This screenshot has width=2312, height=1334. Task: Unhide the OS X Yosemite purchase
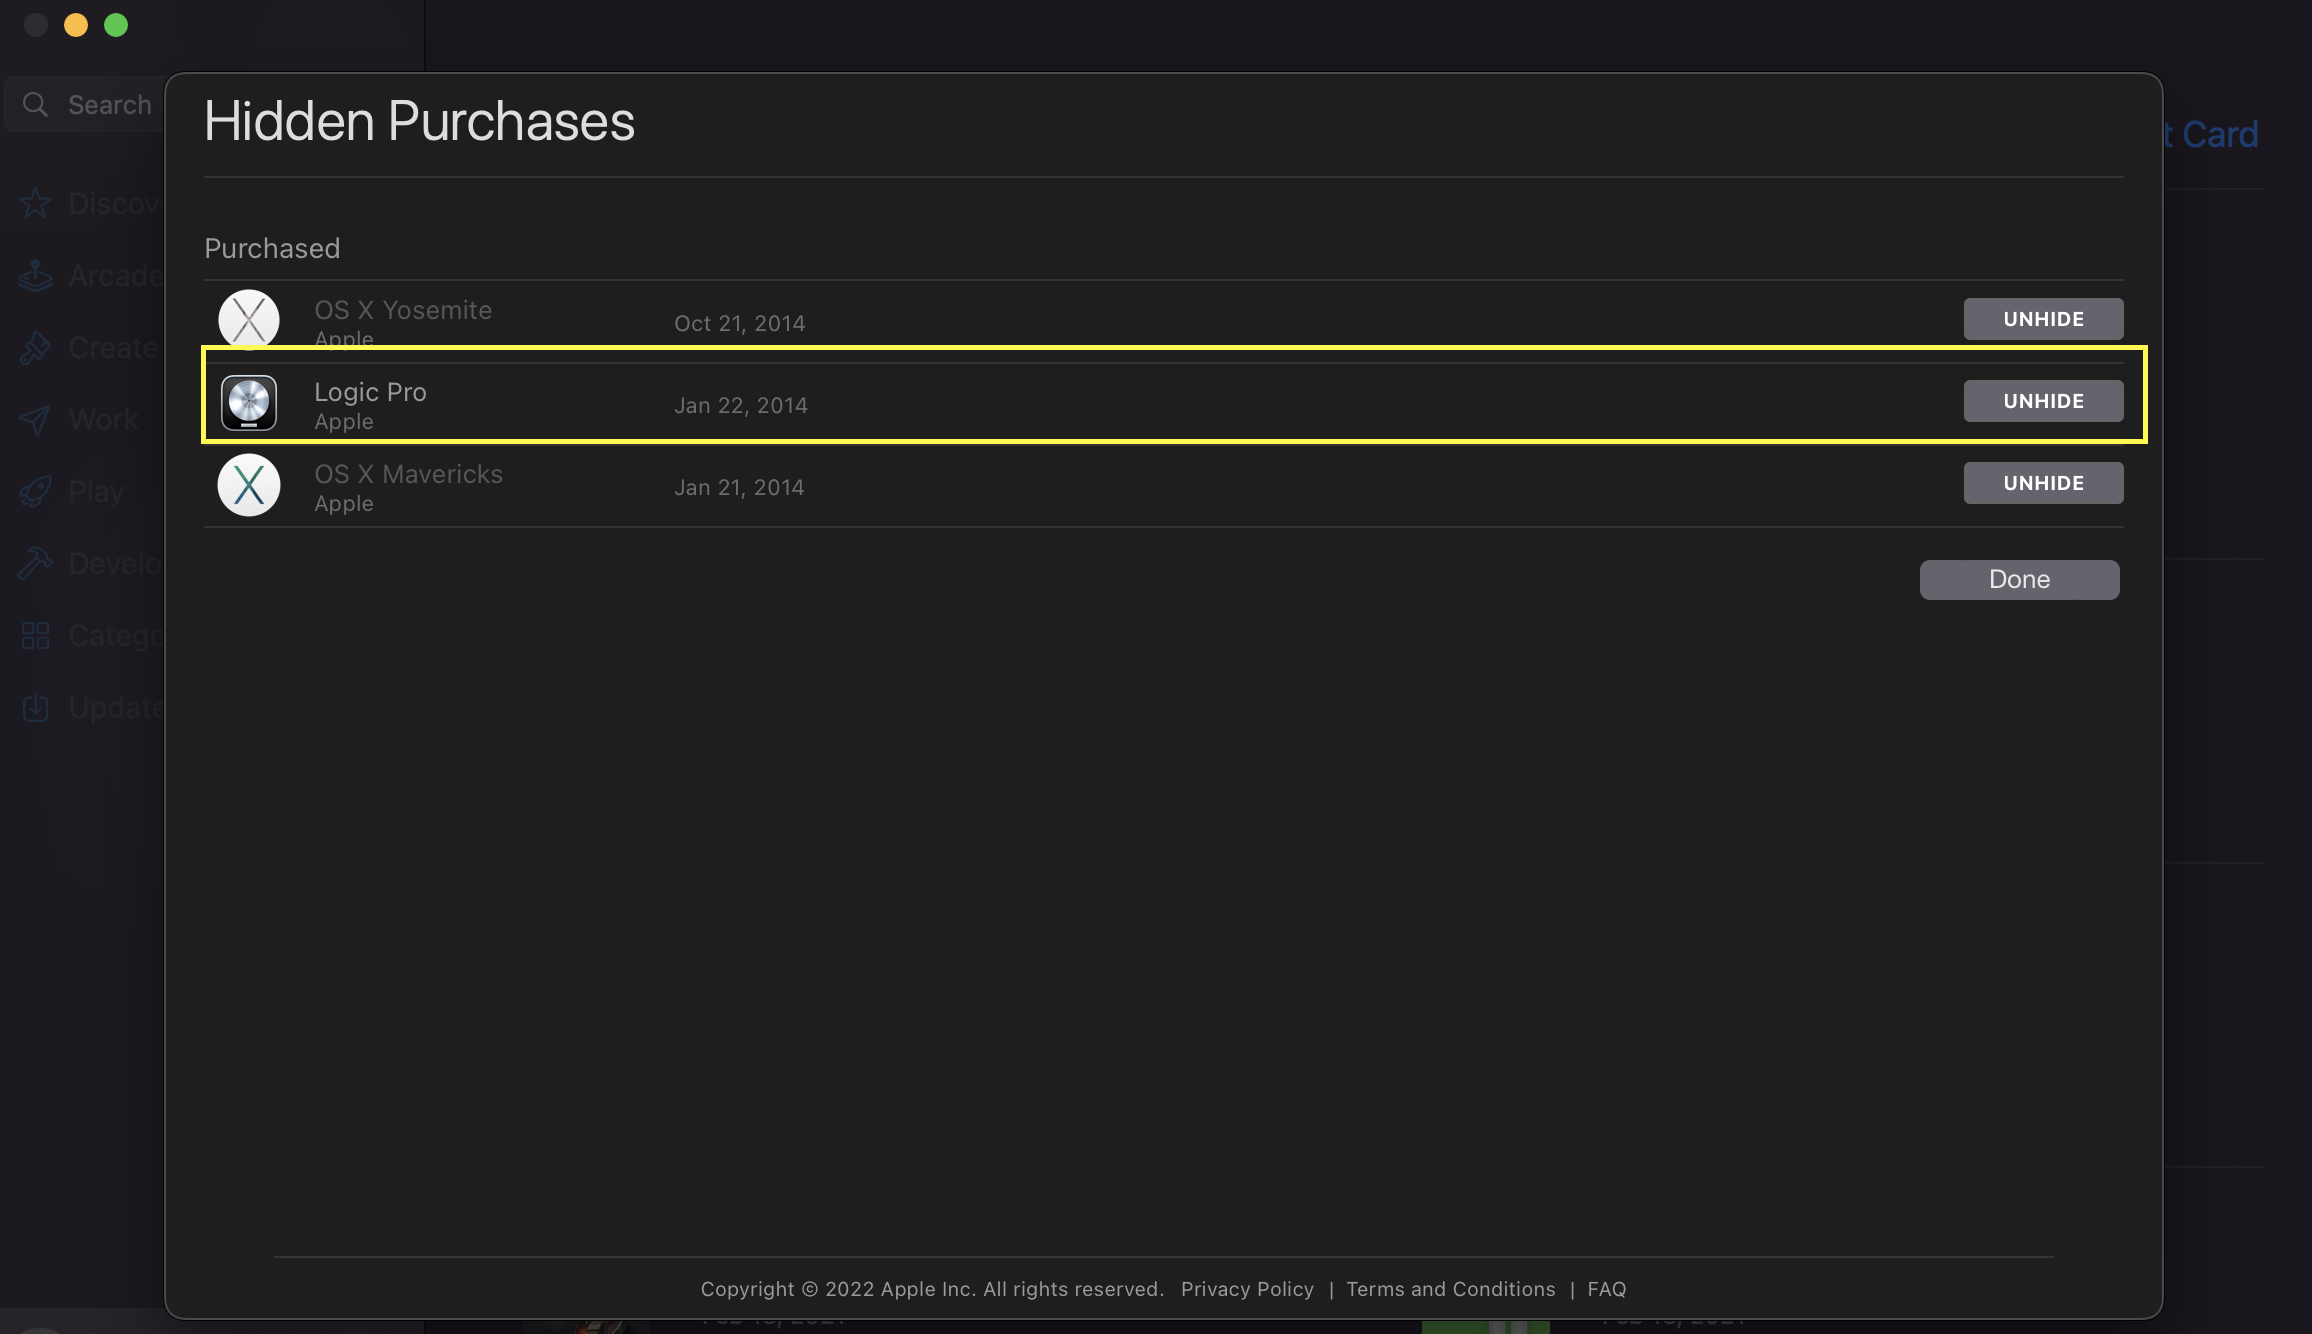(2043, 319)
